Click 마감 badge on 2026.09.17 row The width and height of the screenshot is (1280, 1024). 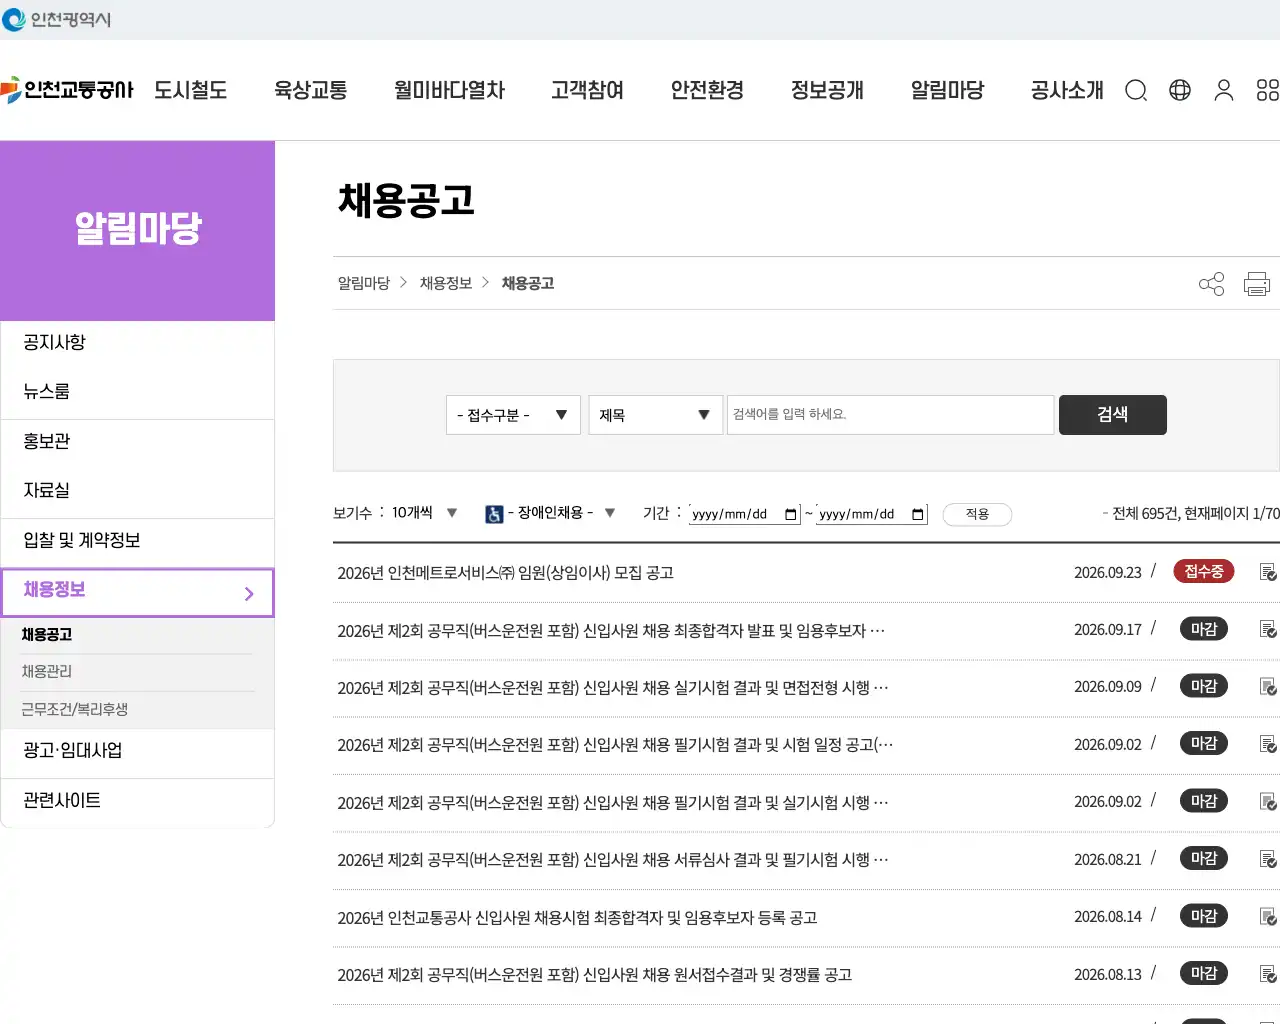1204,629
